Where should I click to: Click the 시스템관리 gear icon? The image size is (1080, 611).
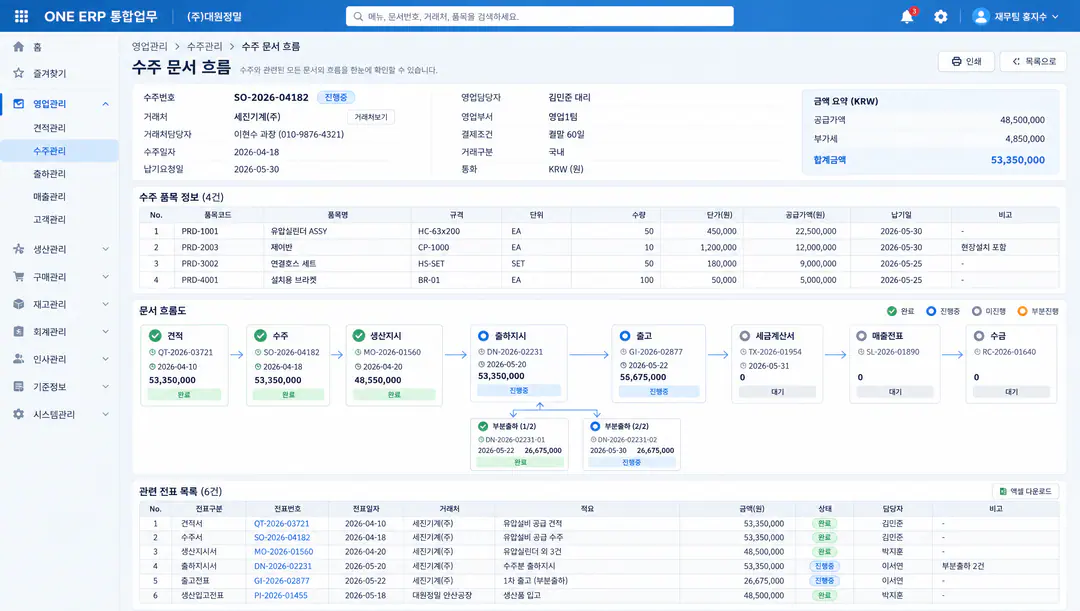(x=19, y=414)
